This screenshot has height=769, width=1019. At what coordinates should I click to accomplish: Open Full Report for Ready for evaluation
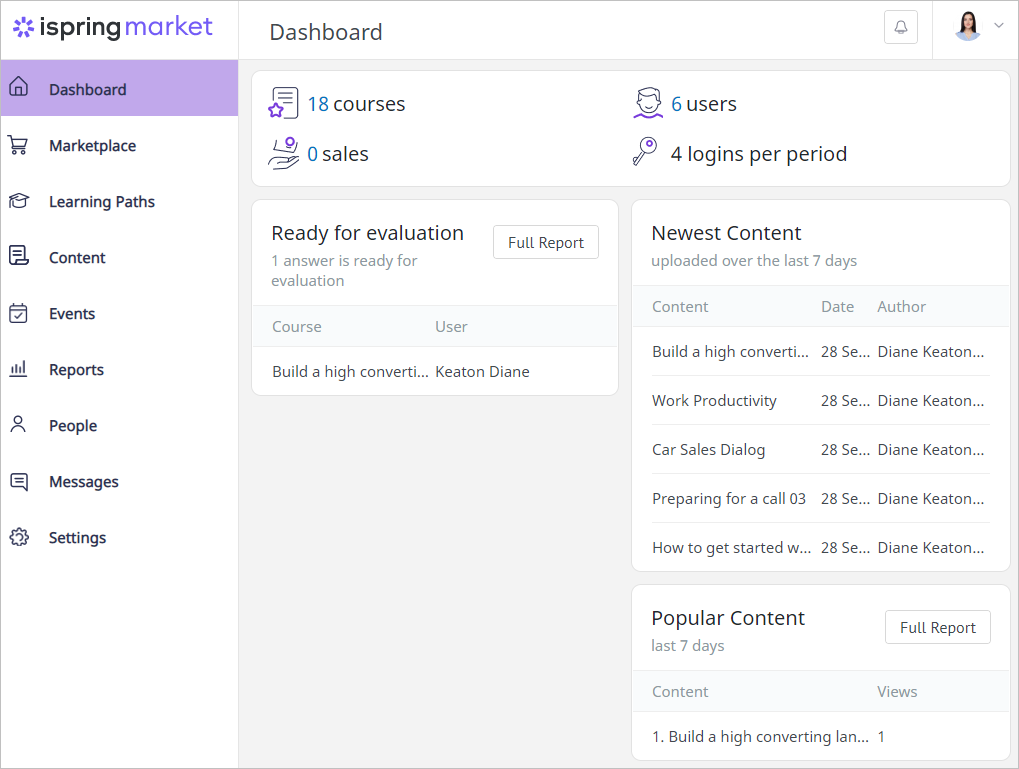546,242
